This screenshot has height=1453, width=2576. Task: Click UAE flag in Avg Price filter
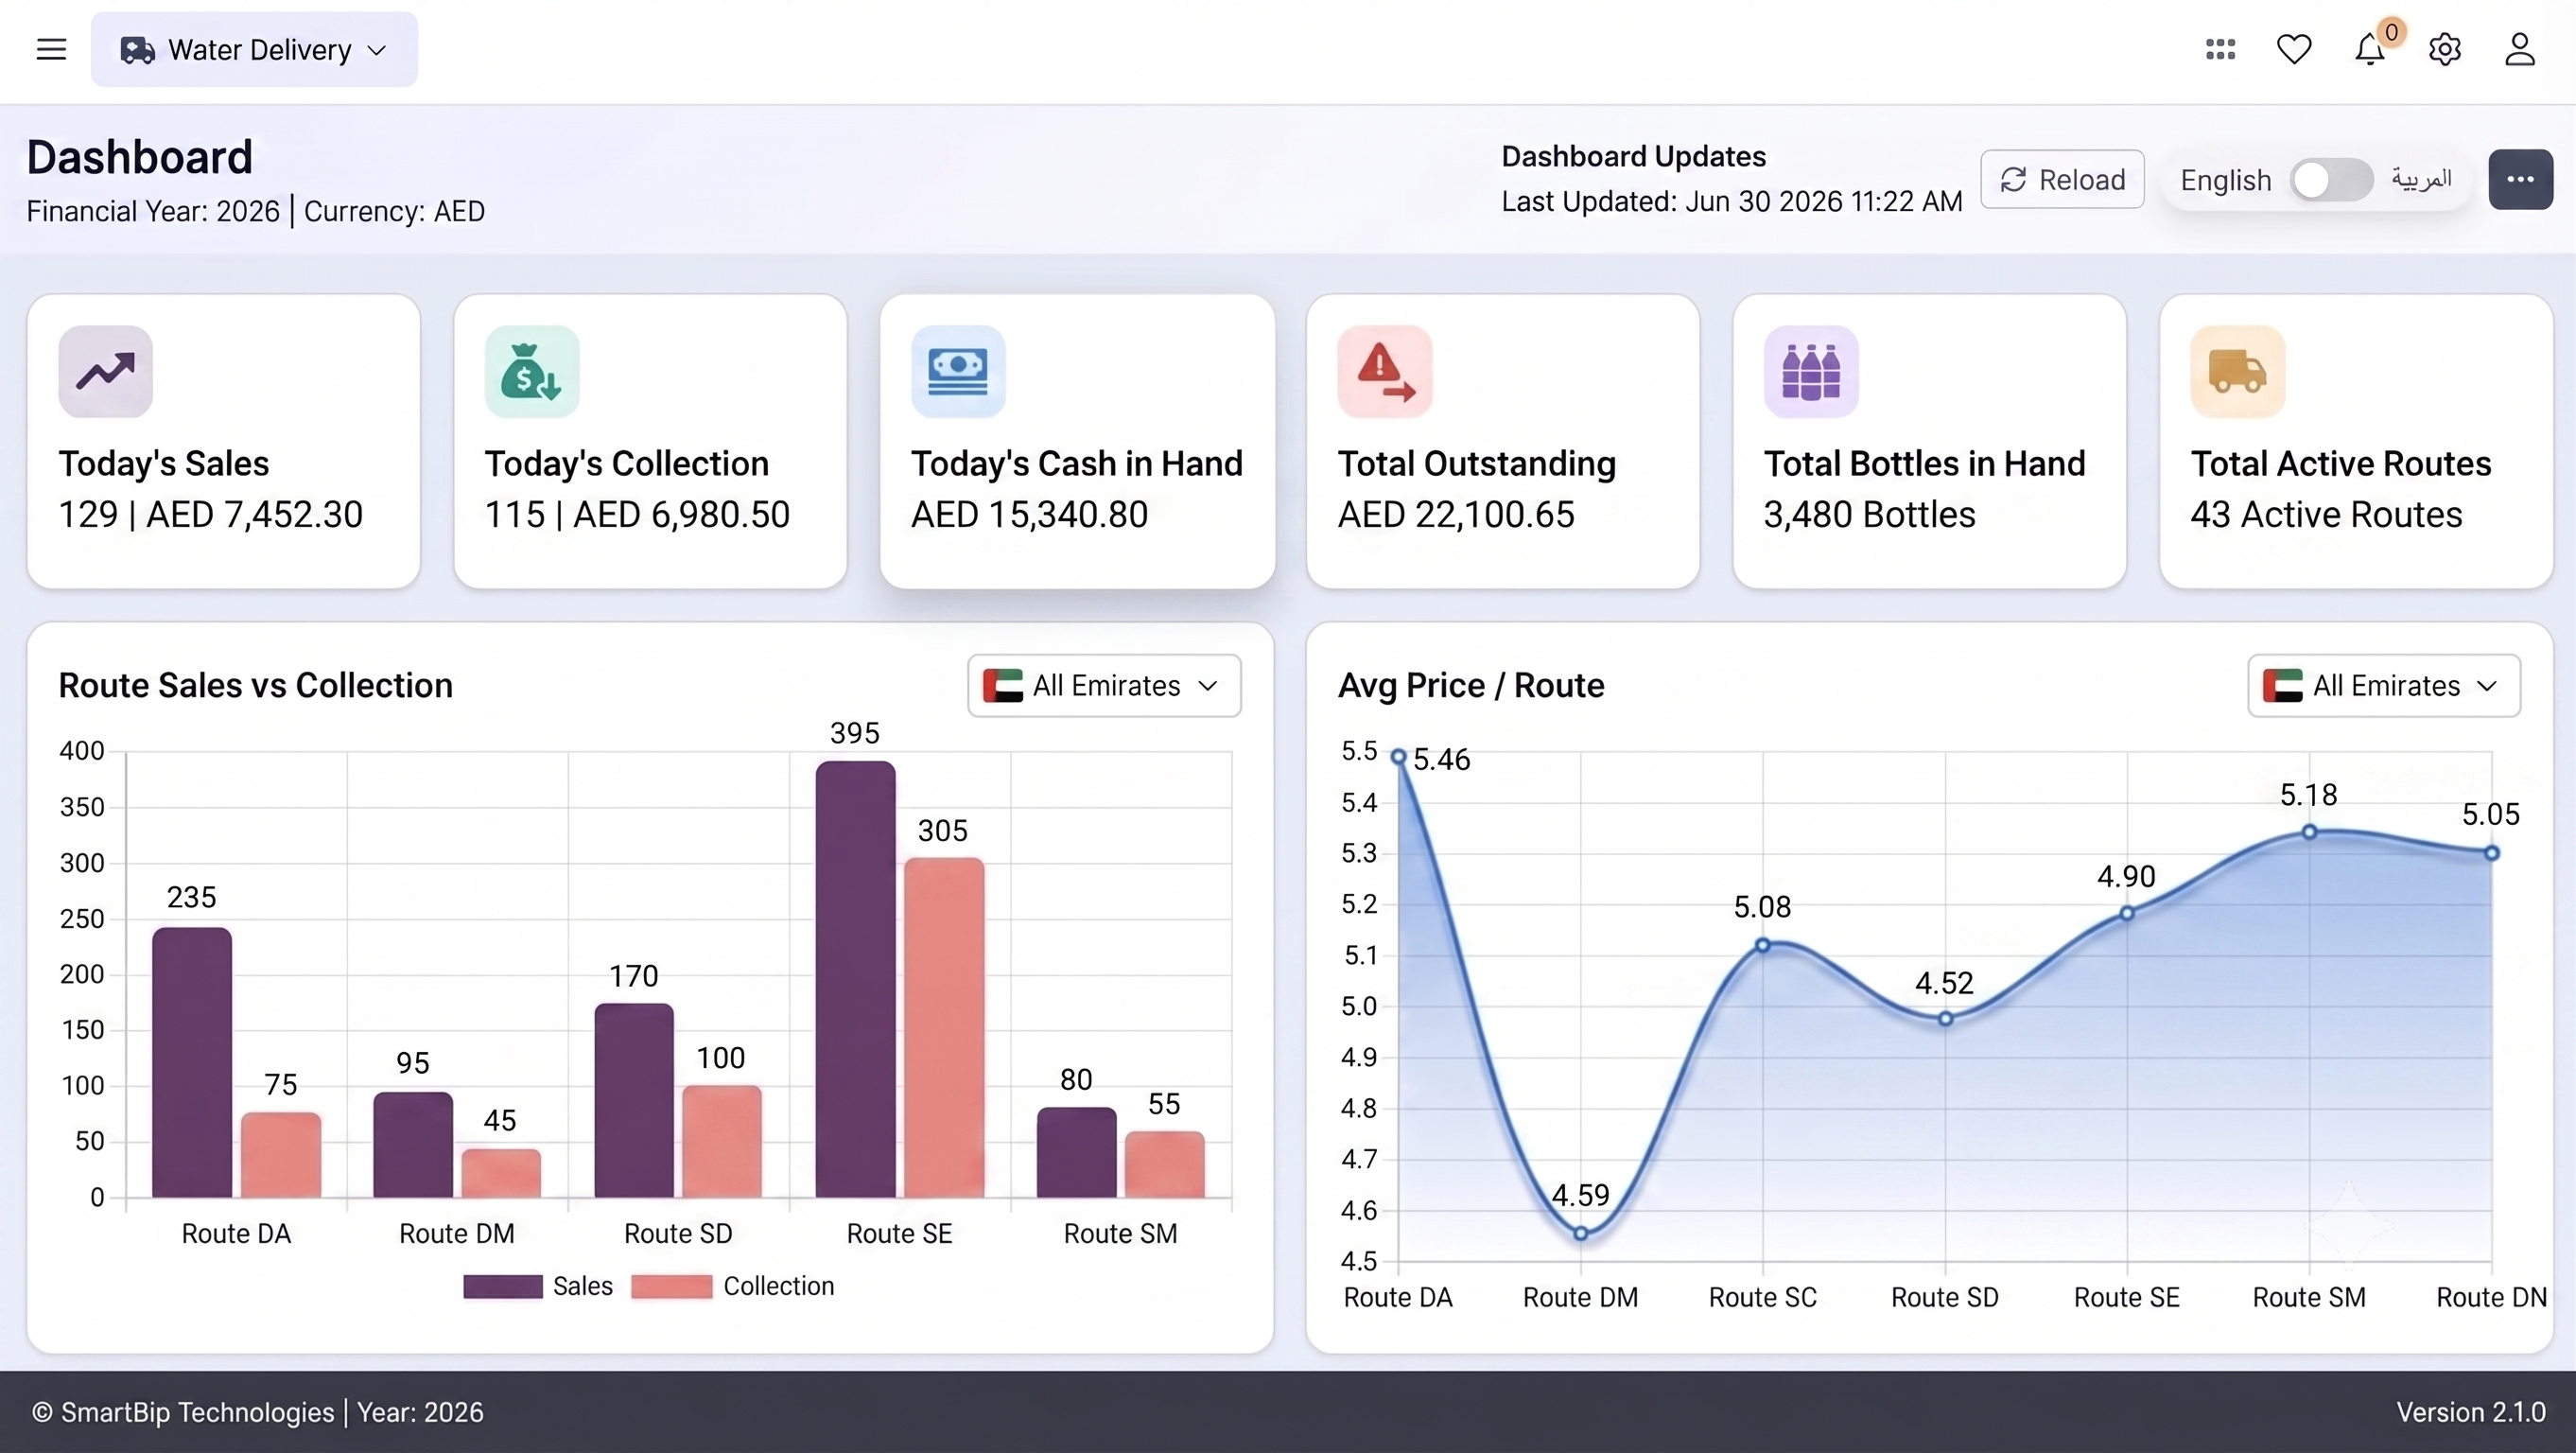[x=2282, y=686]
